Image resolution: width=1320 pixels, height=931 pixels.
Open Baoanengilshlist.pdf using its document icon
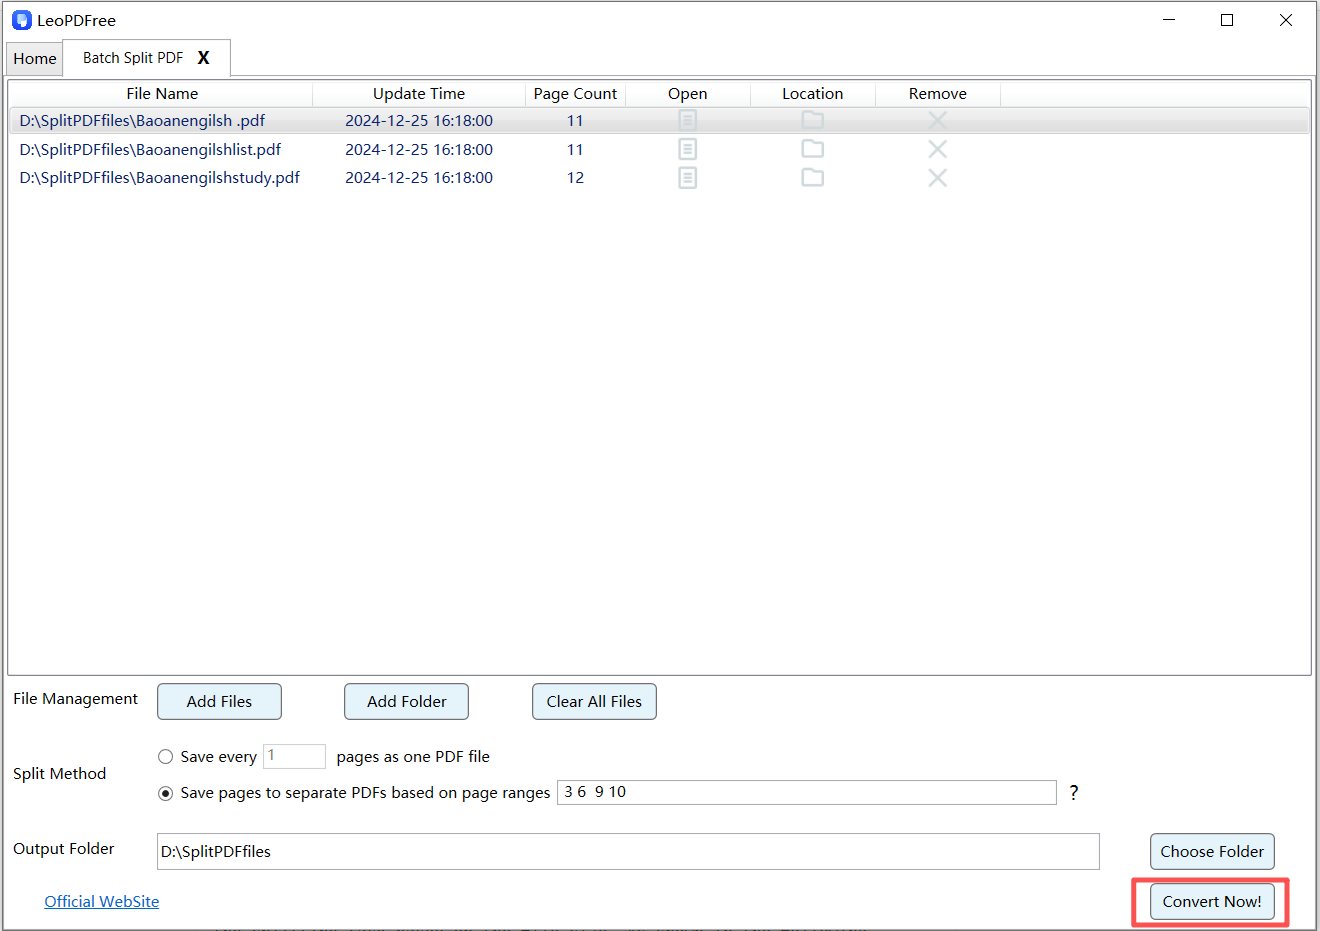(687, 149)
